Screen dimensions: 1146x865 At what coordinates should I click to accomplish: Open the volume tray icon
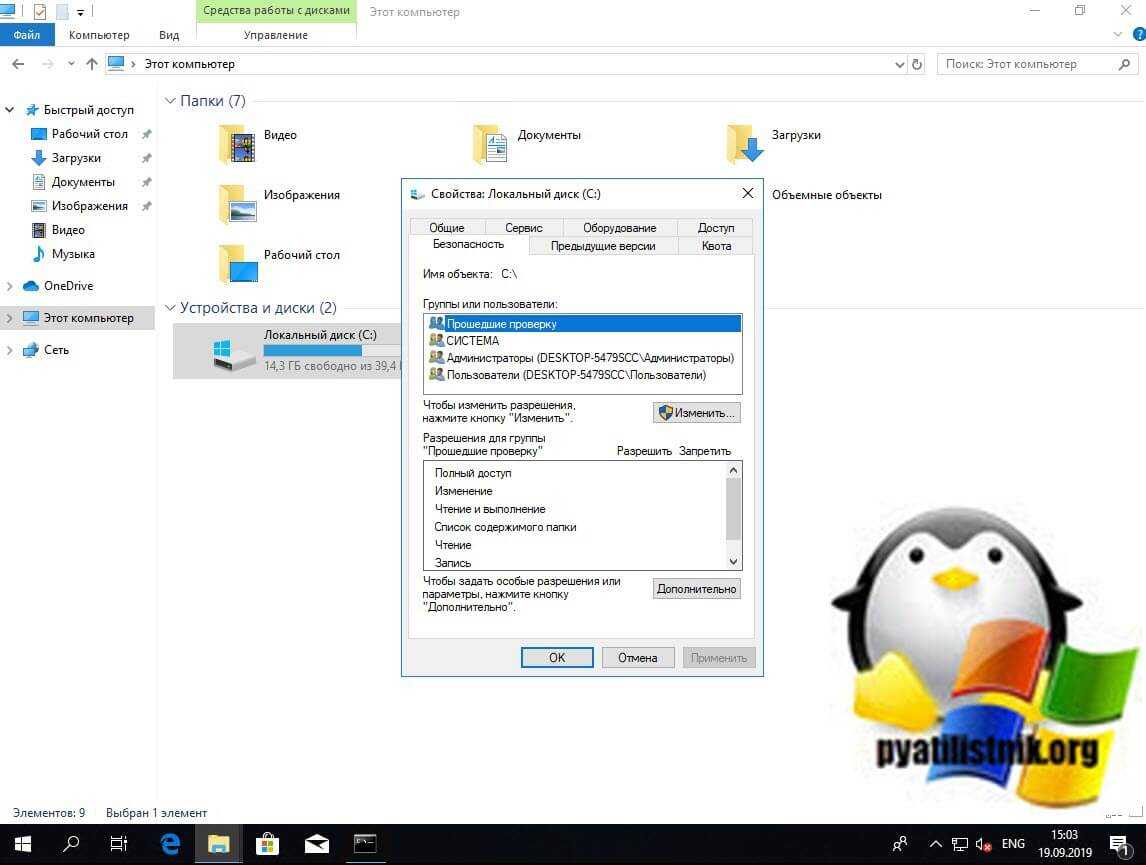point(983,845)
